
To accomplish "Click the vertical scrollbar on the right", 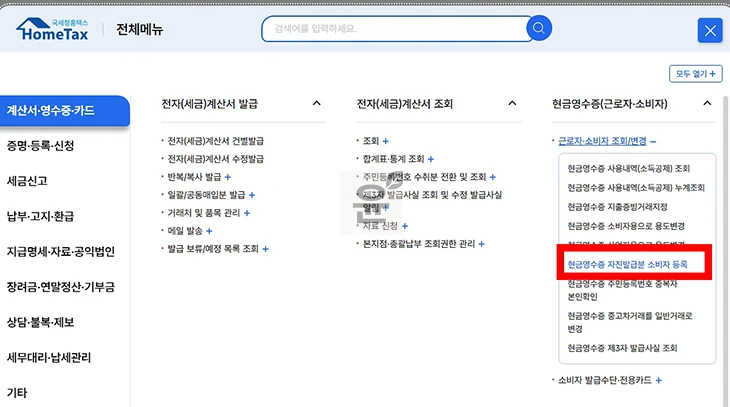I will tap(725, 251).
